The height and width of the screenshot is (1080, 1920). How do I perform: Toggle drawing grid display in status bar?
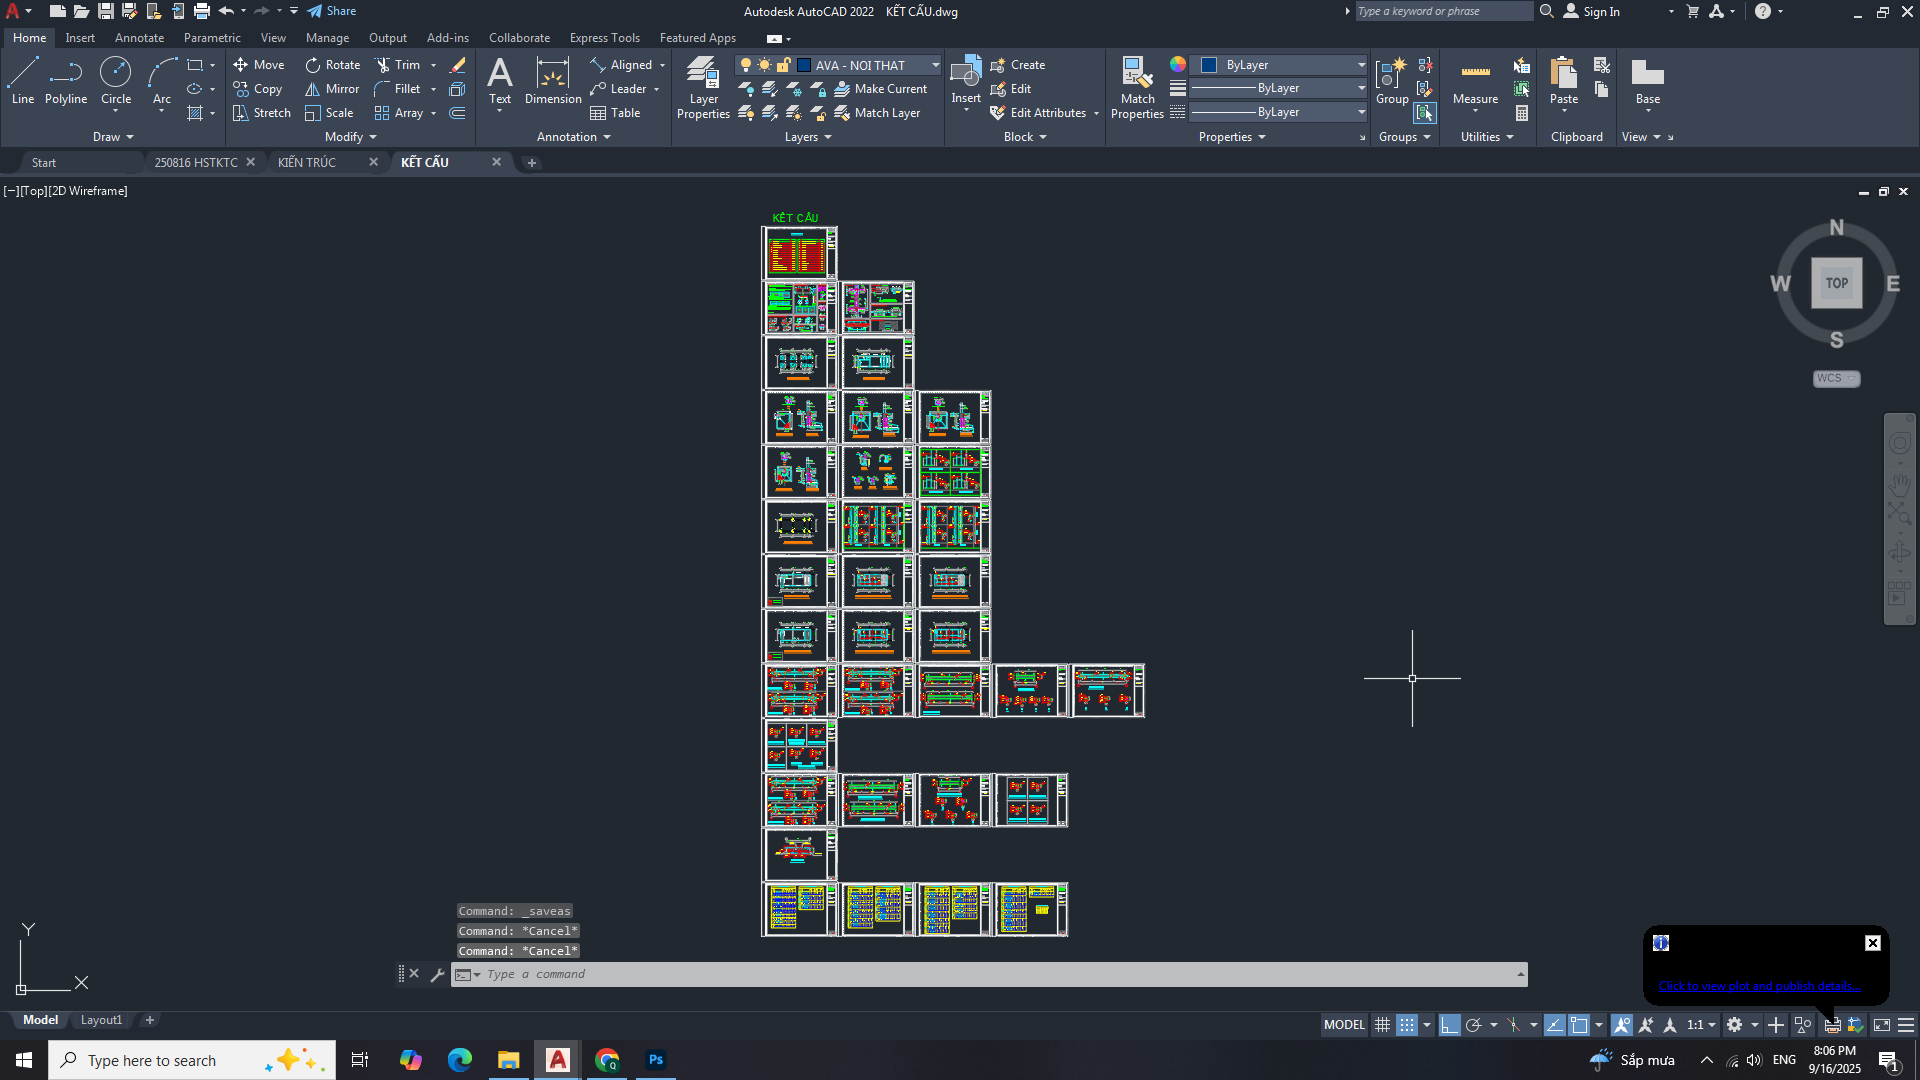(1382, 1025)
